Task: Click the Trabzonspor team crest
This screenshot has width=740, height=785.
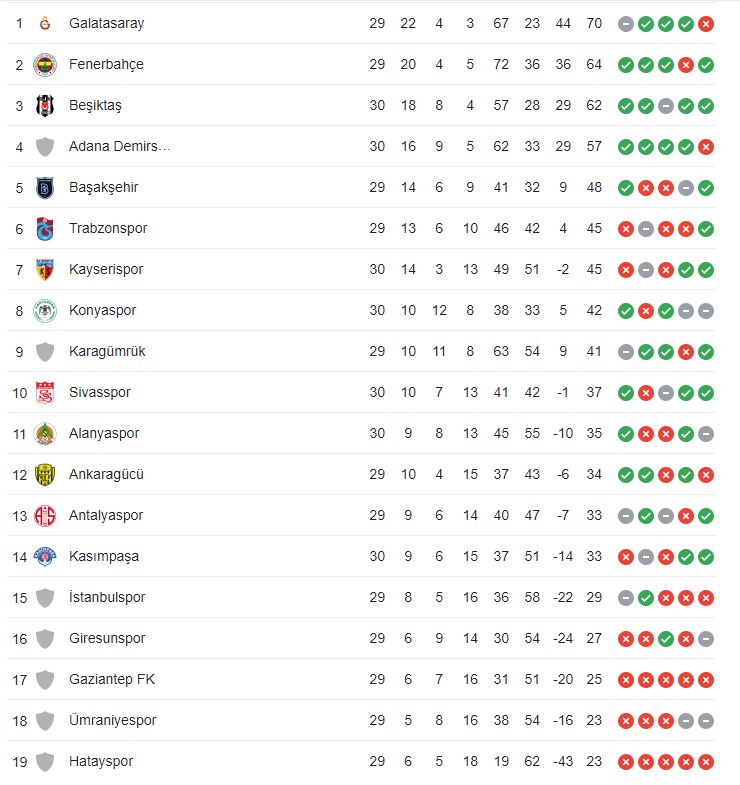Action: point(44,228)
